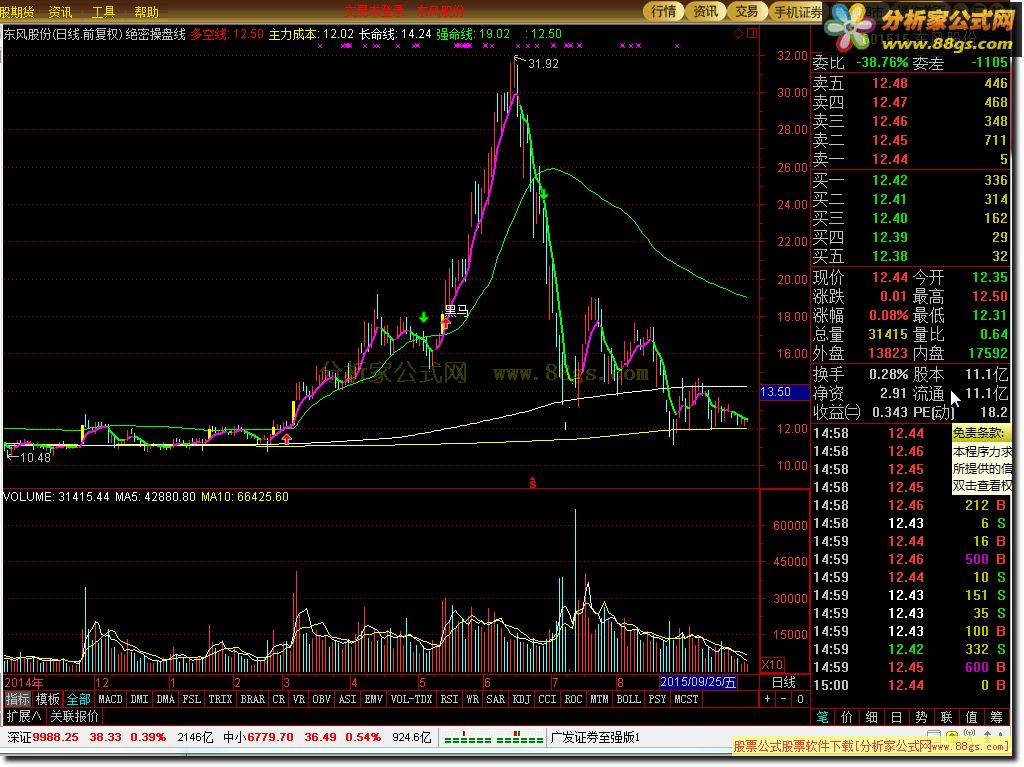Select the VOL-TDX indicator
Image resolution: width=1024 pixels, height=767 pixels.
click(411, 699)
